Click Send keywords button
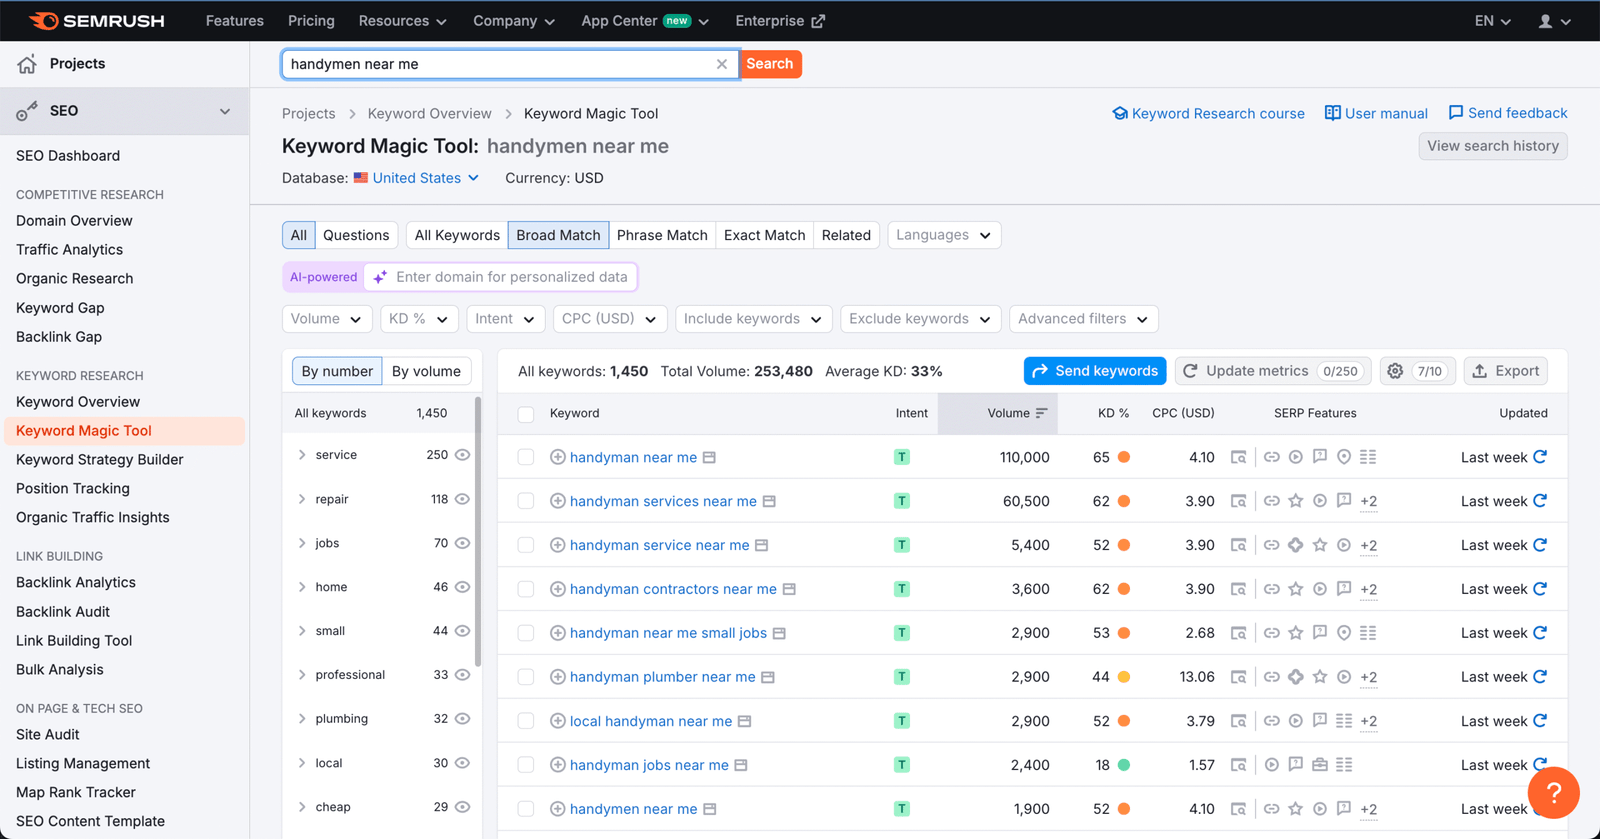This screenshot has height=839, width=1600. (1095, 371)
